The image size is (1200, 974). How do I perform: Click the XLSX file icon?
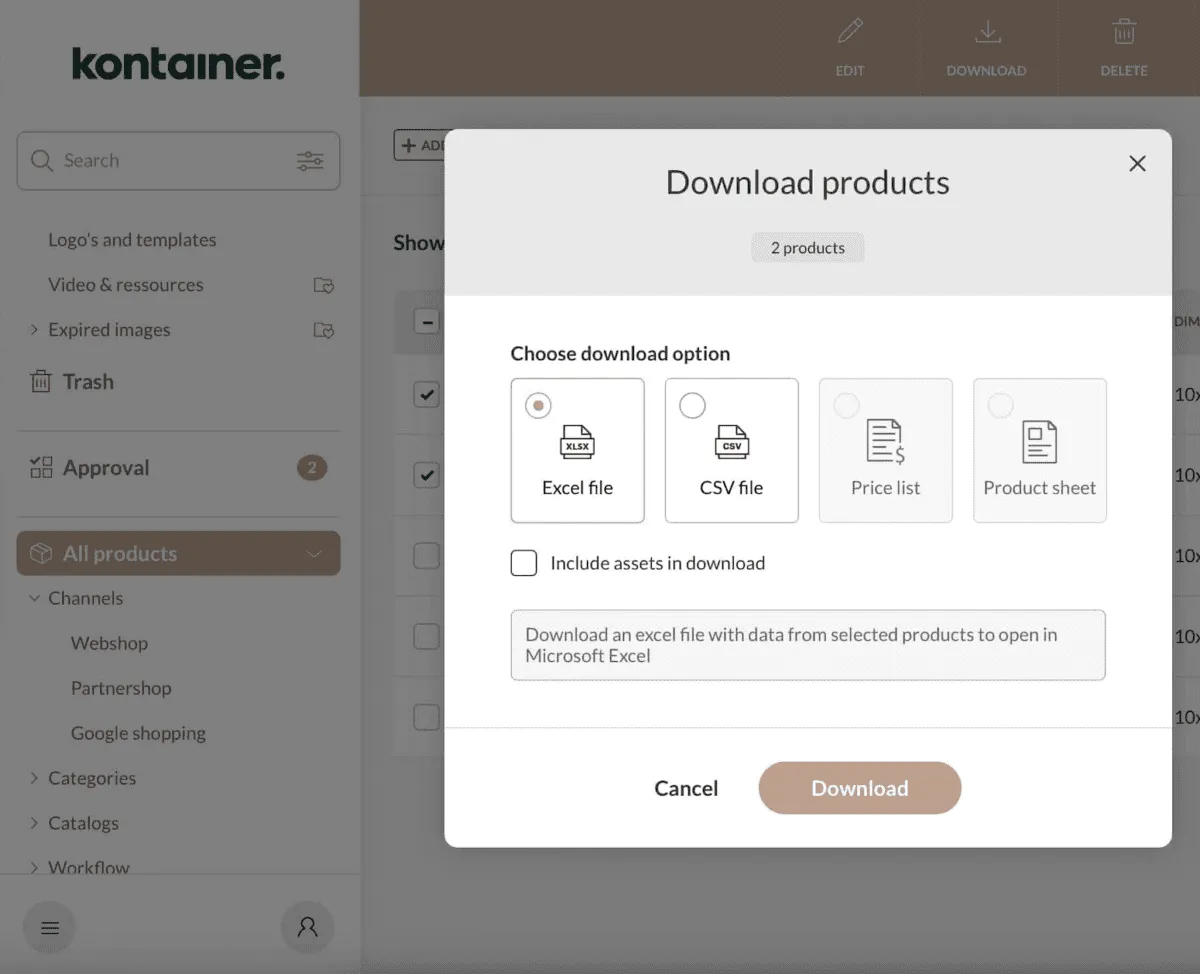click(x=577, y=441)
